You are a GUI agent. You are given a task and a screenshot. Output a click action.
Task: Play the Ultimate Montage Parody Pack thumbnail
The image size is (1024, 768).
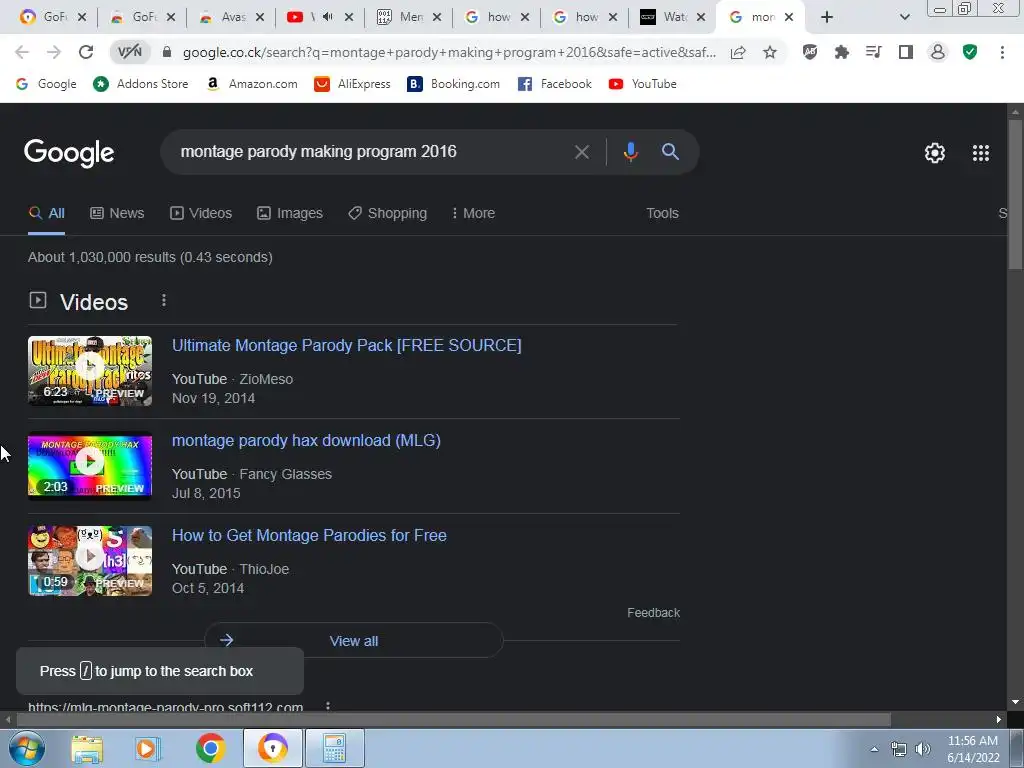point(90,371)
